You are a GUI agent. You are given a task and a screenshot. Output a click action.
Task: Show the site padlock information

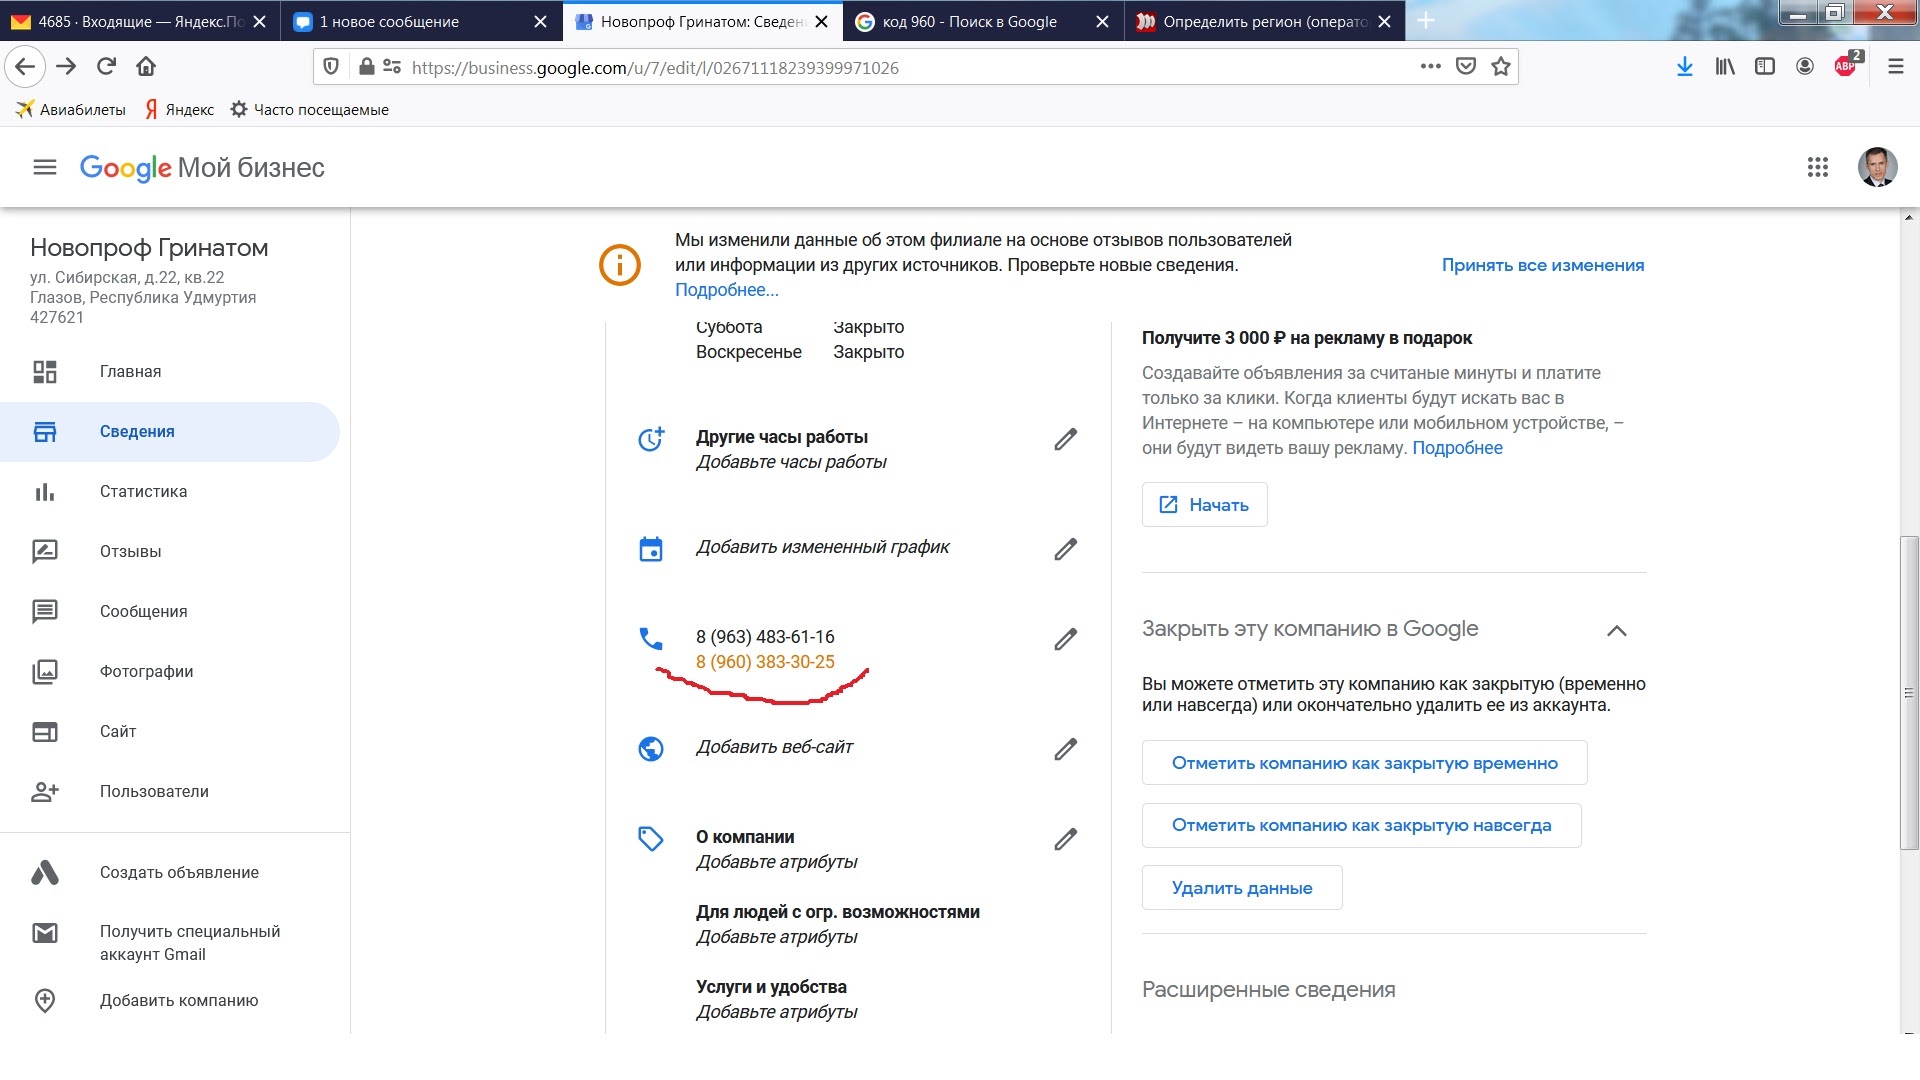(366, 67)
